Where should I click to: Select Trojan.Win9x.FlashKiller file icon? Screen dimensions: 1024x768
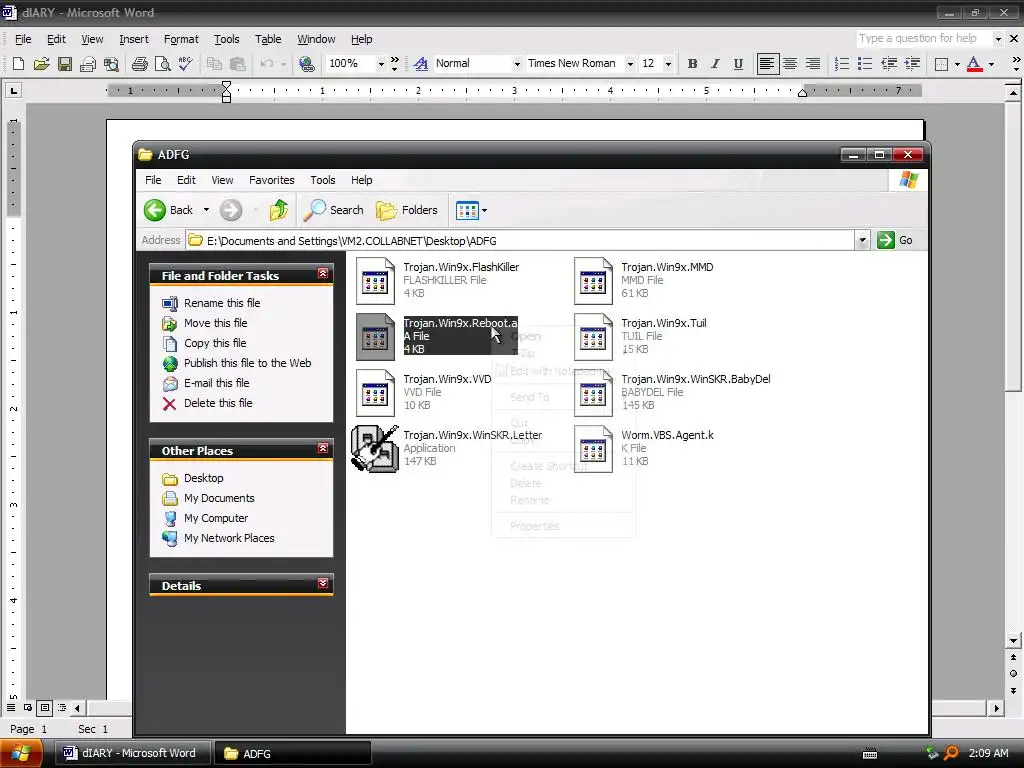(x=375, y=281)
